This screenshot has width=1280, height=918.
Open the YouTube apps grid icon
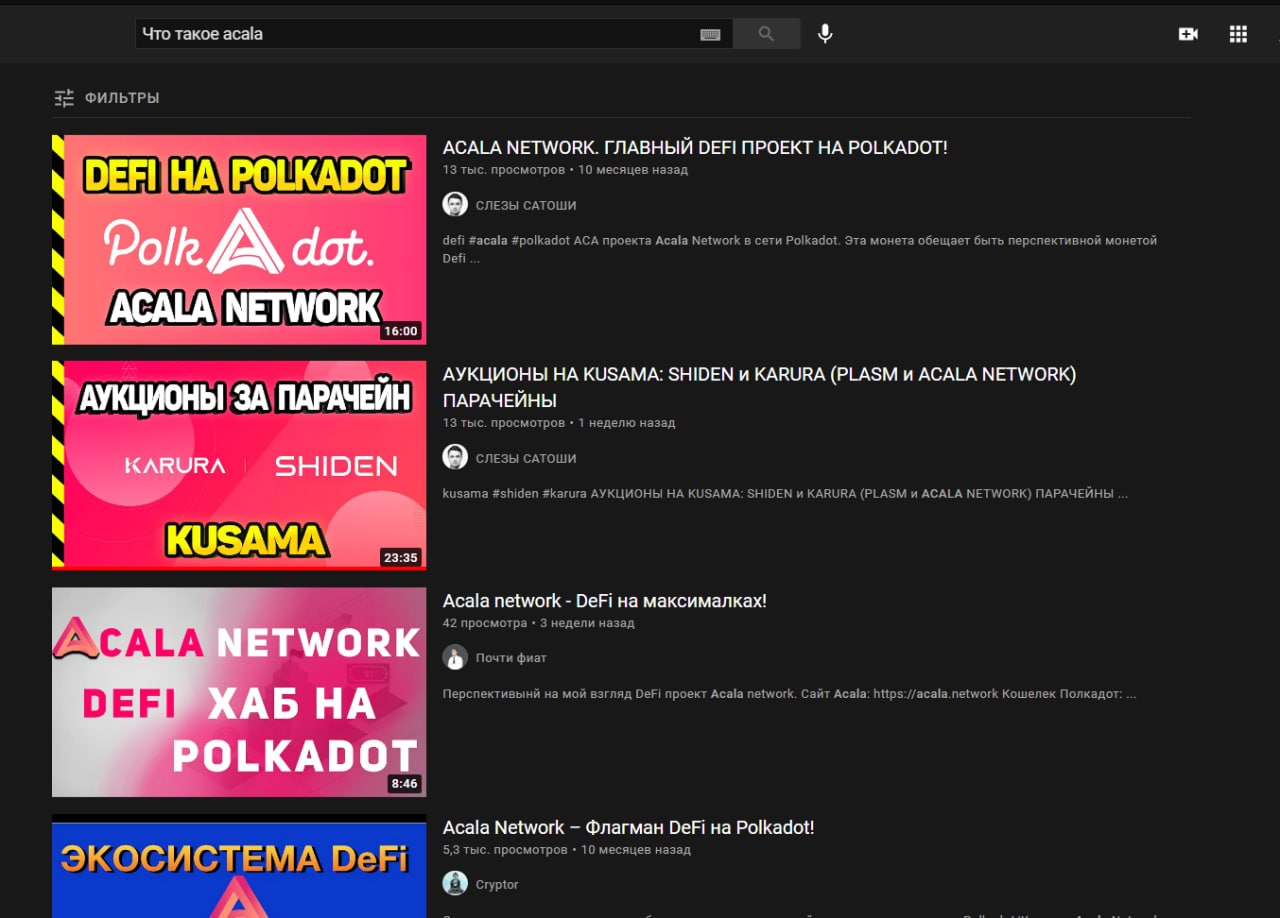(x=1238, y=34)
